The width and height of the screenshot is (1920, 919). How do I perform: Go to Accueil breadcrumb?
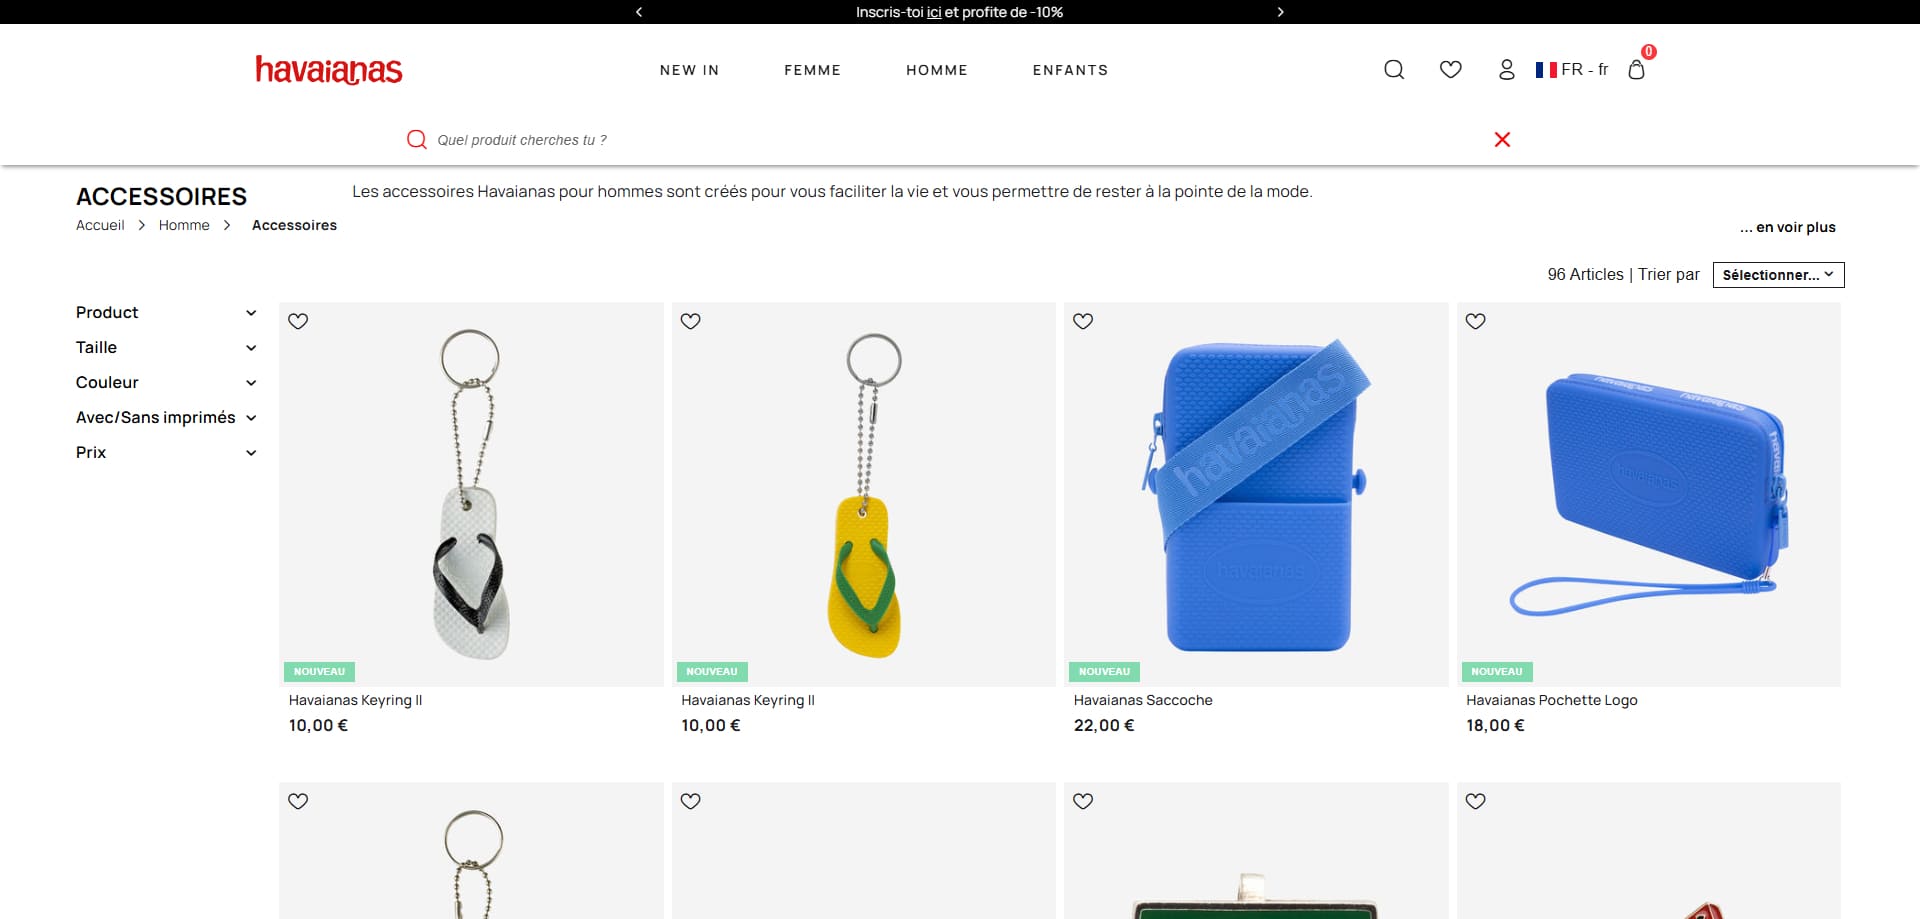(x=100, y=225)
